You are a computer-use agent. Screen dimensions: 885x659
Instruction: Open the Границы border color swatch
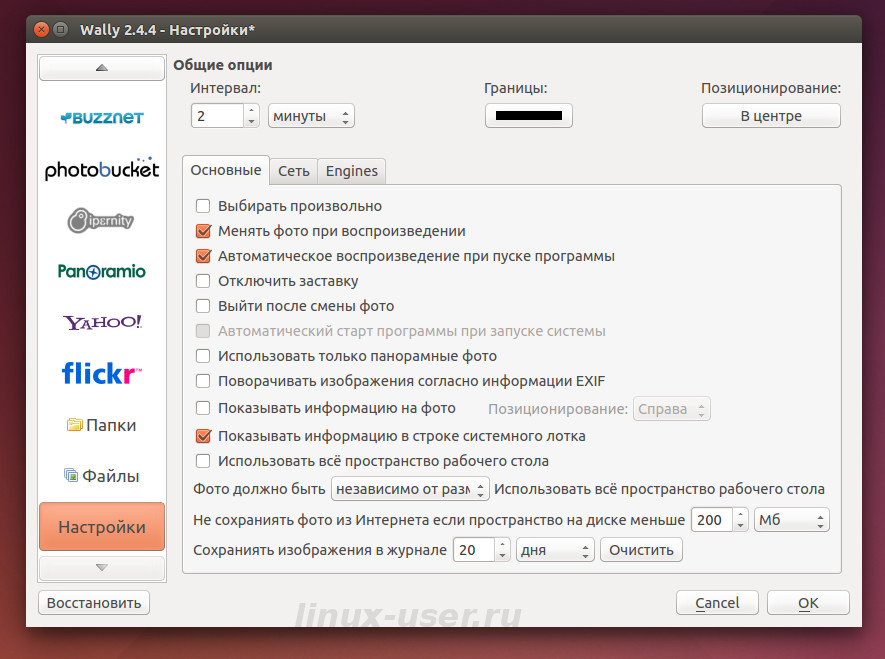pyautogui.click(x=528, y=115)
